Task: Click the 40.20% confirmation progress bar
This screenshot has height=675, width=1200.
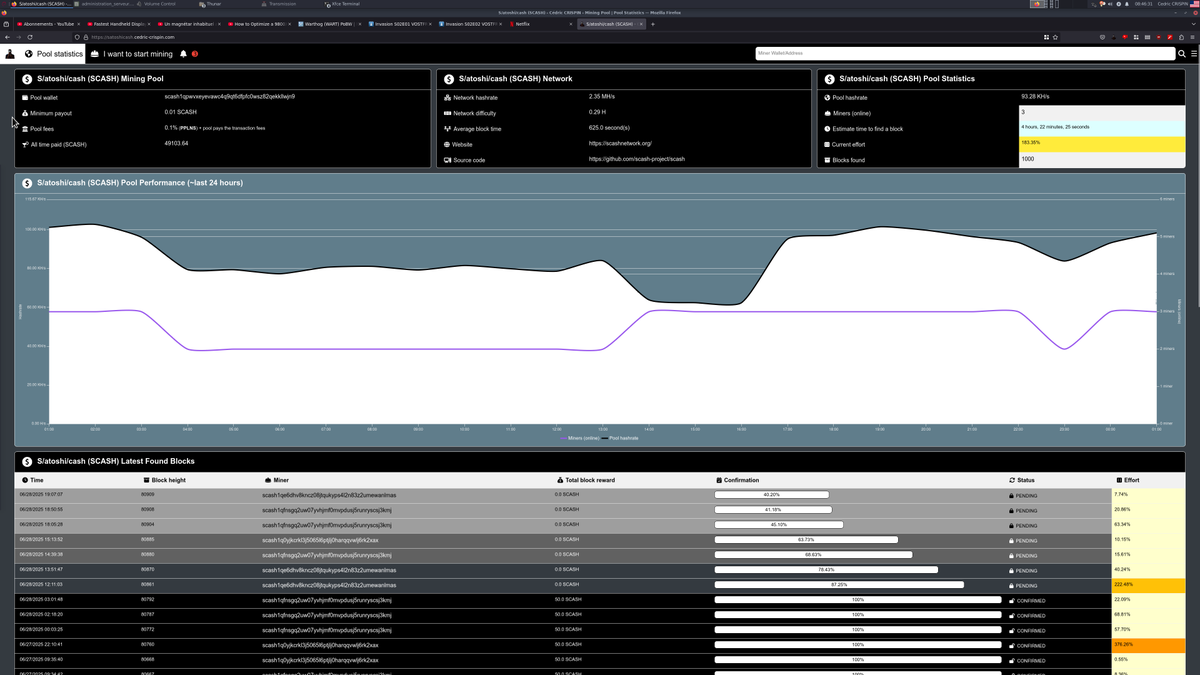Action: (771, 494)
